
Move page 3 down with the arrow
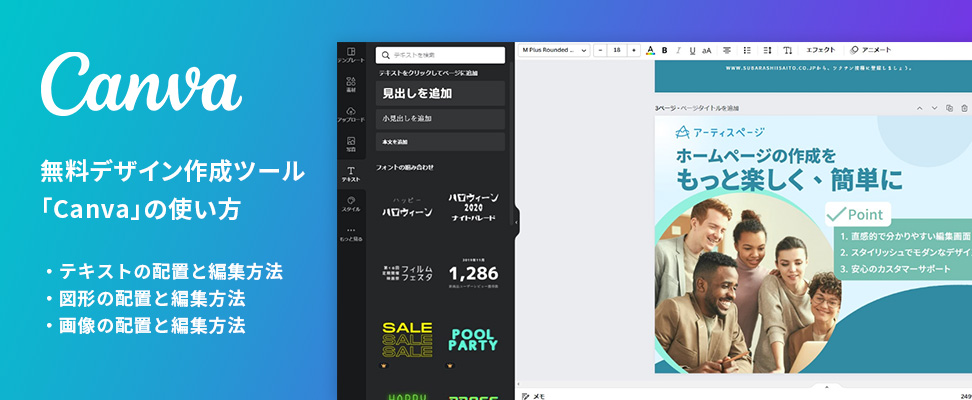[x=934, y=108]
